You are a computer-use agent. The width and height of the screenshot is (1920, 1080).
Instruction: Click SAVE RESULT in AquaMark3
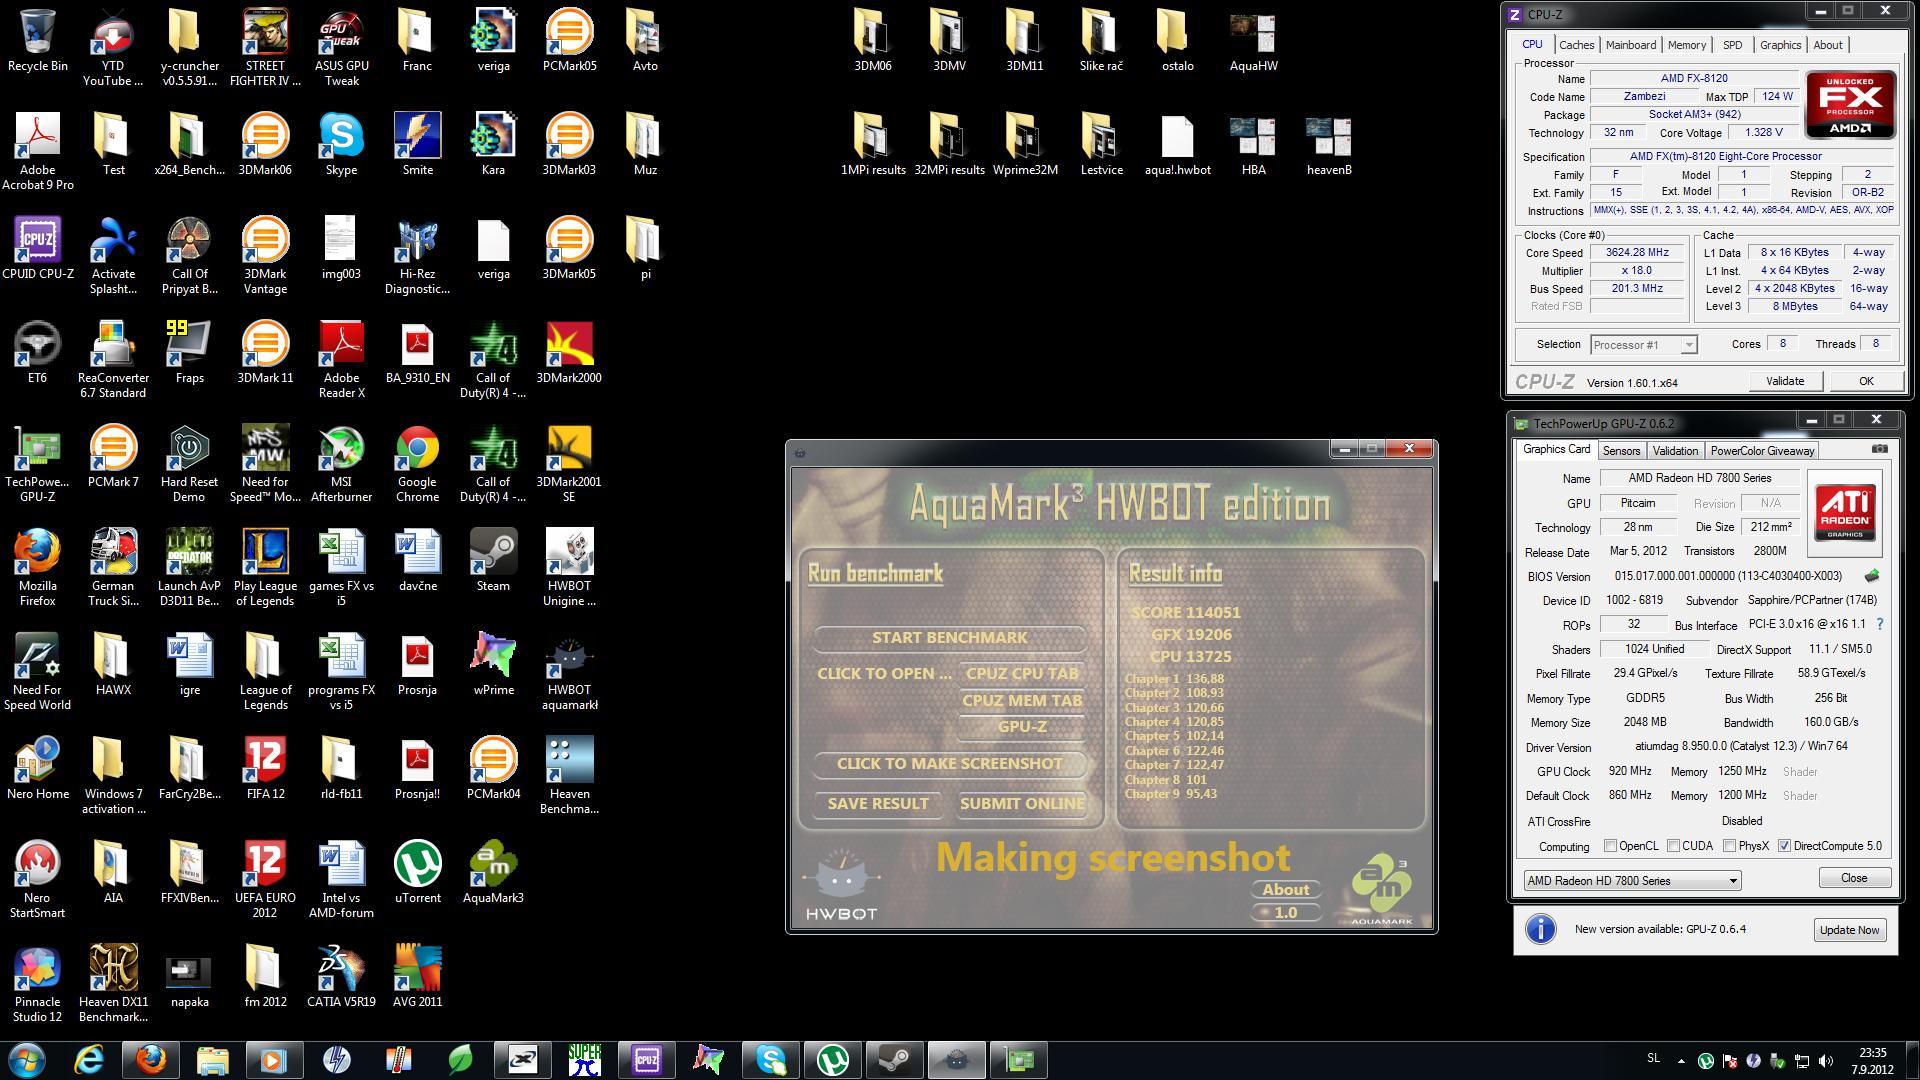point(878,804)
